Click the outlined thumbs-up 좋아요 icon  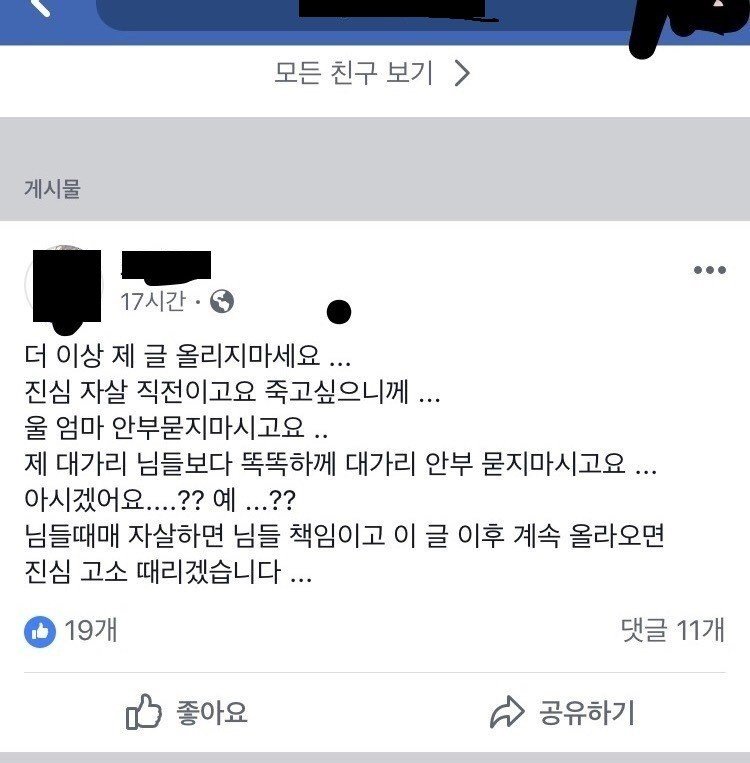click(x=144, y=712)
